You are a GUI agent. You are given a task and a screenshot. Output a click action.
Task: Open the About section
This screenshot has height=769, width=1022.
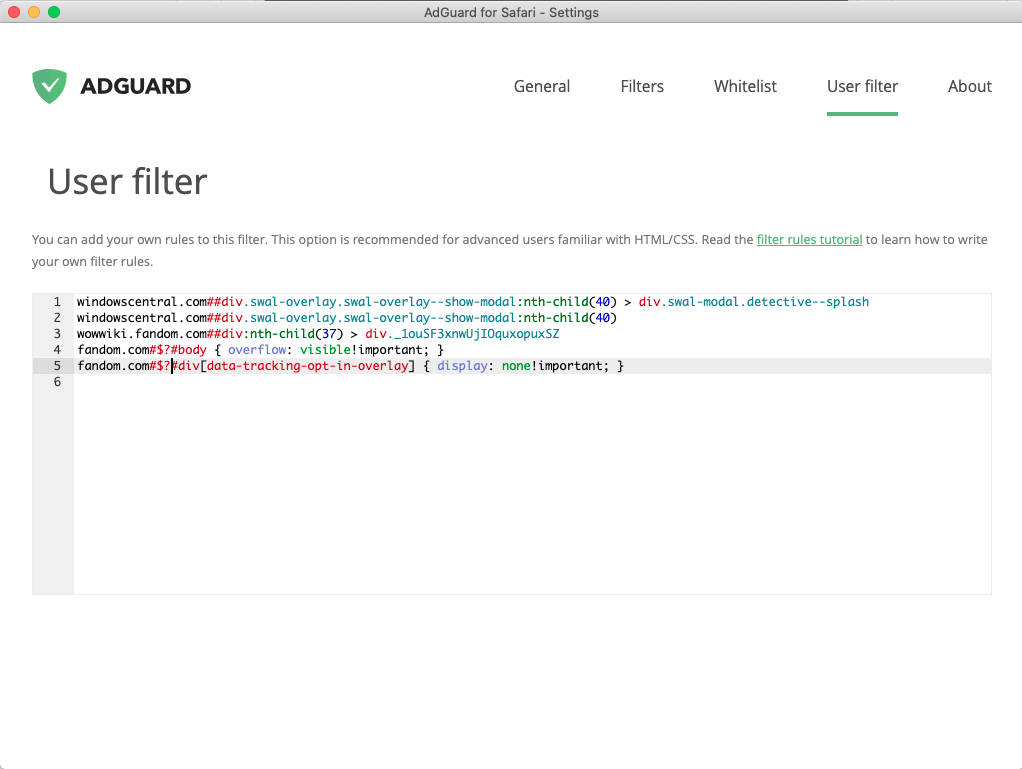[x=968, y=86]
